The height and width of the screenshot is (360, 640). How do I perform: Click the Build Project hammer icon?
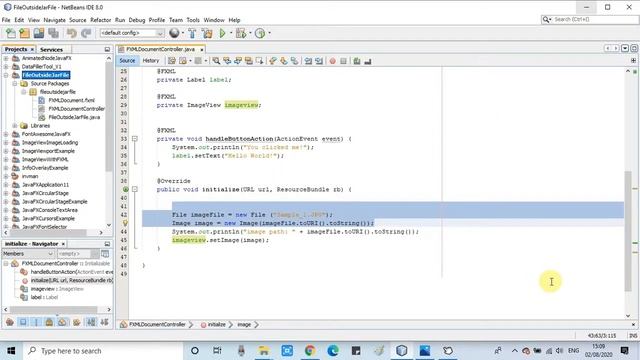[192, 33]
